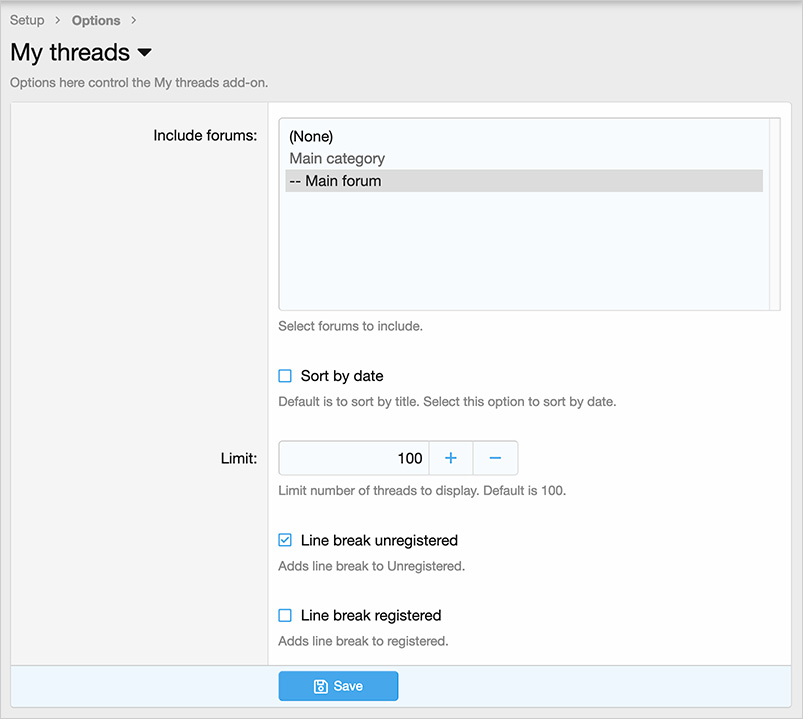The width and height of the screenshot is (803, 719).
Task: Choose '-- Main forum' in the forums list
Action: tap(335, 181)
